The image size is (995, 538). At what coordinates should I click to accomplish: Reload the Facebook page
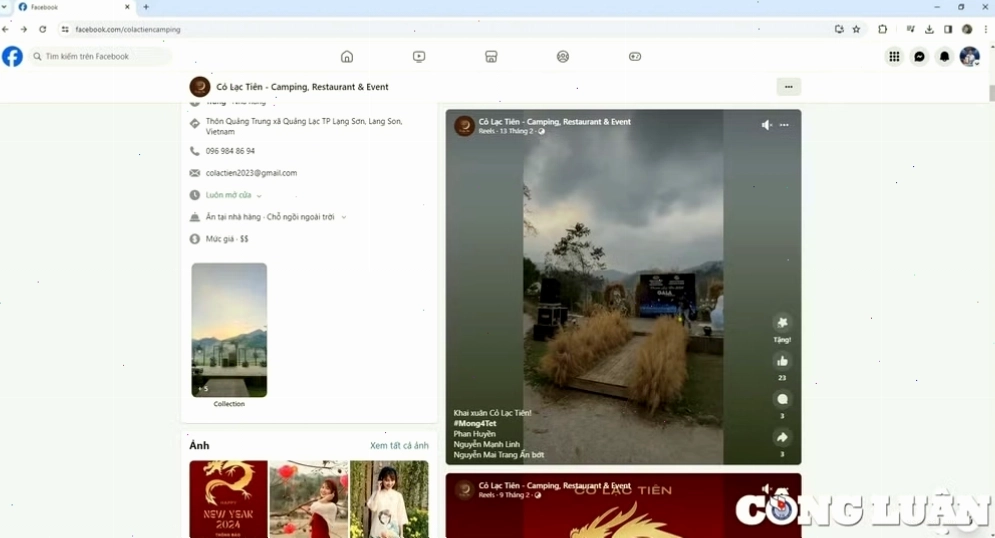point(43,29)
